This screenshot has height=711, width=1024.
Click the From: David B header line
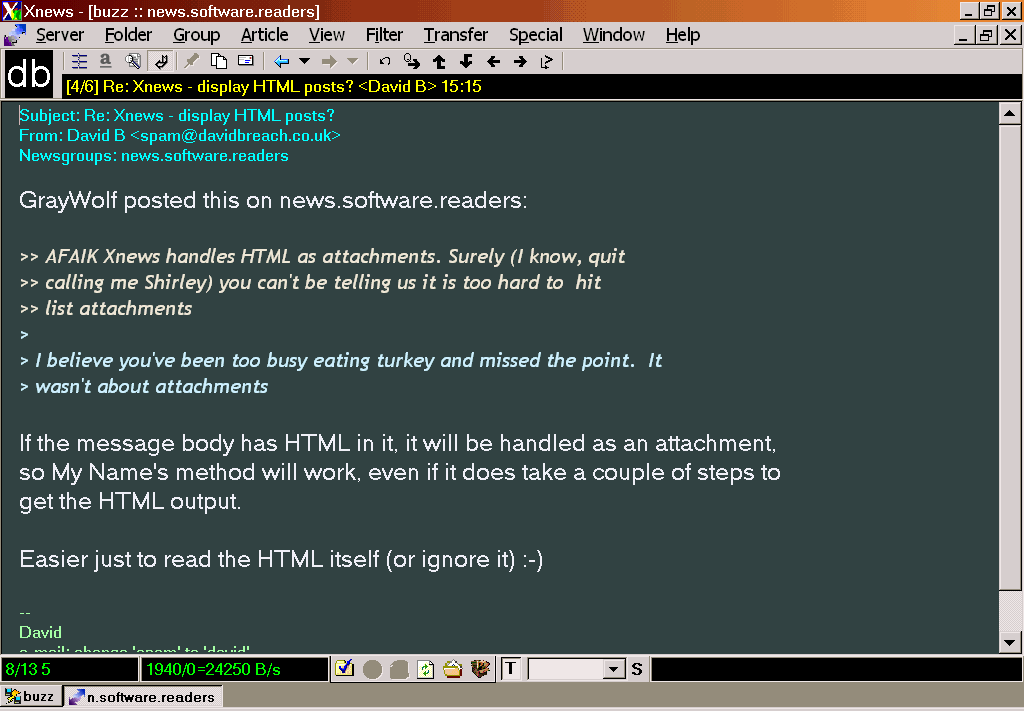180,136
